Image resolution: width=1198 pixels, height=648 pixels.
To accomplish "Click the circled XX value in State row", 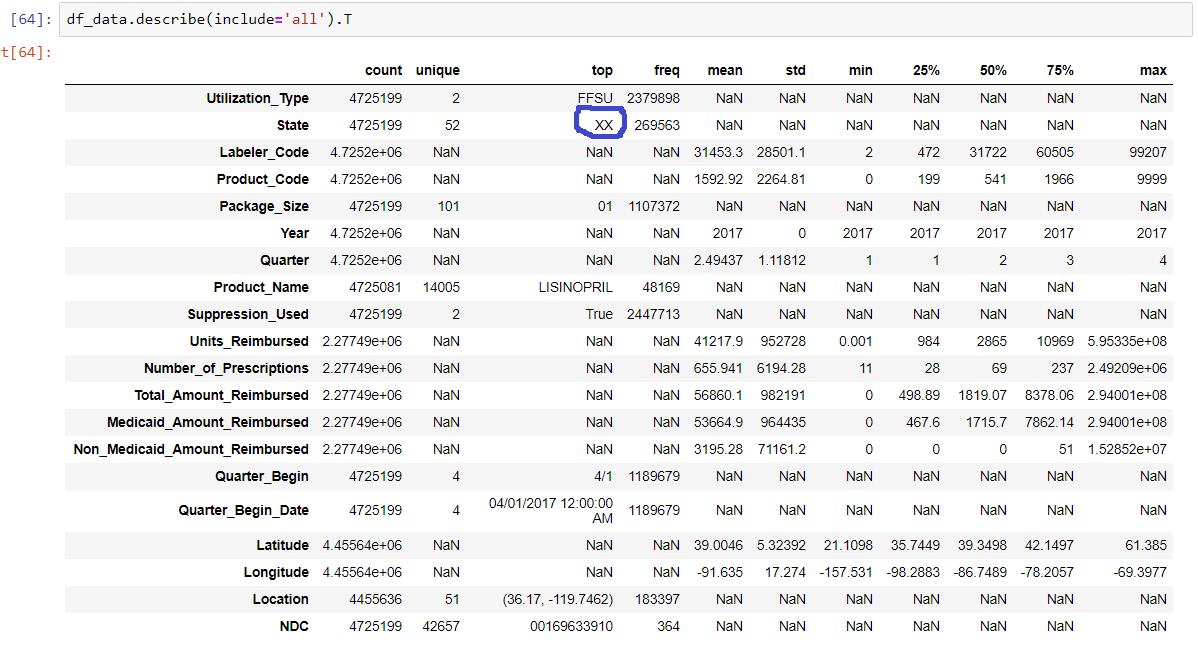I will [603, 125].
